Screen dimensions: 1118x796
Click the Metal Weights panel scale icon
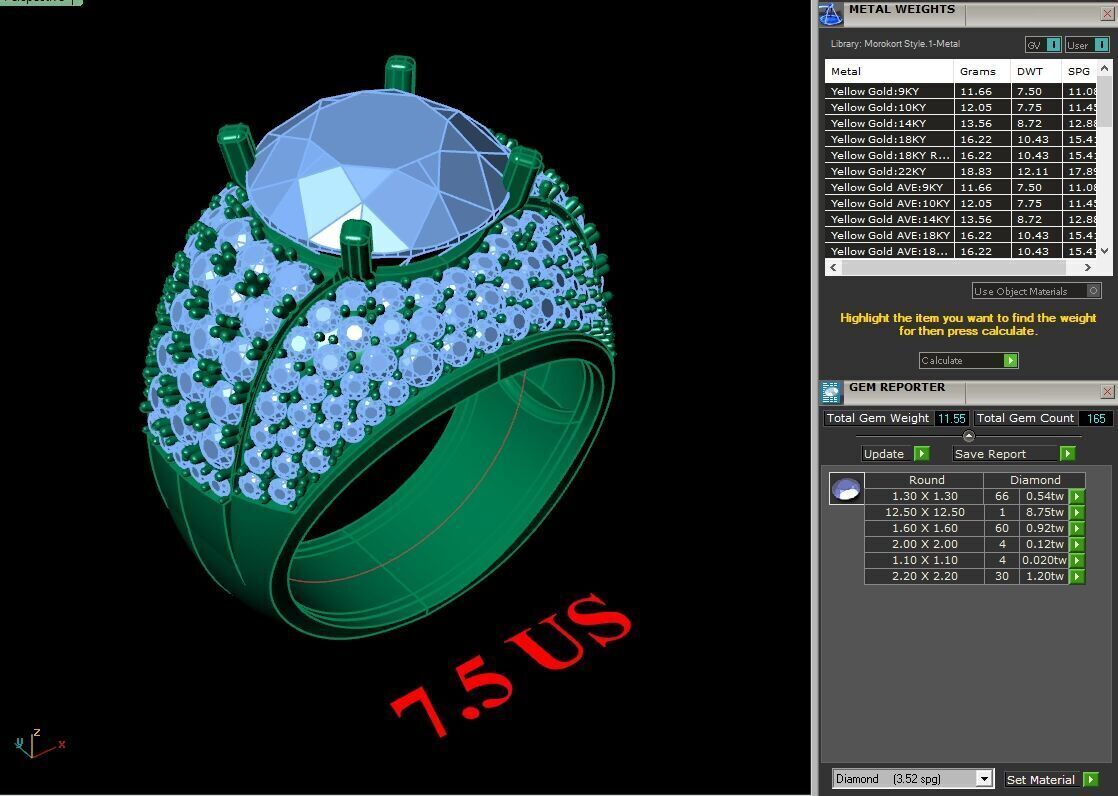click(x=830, y=14)
